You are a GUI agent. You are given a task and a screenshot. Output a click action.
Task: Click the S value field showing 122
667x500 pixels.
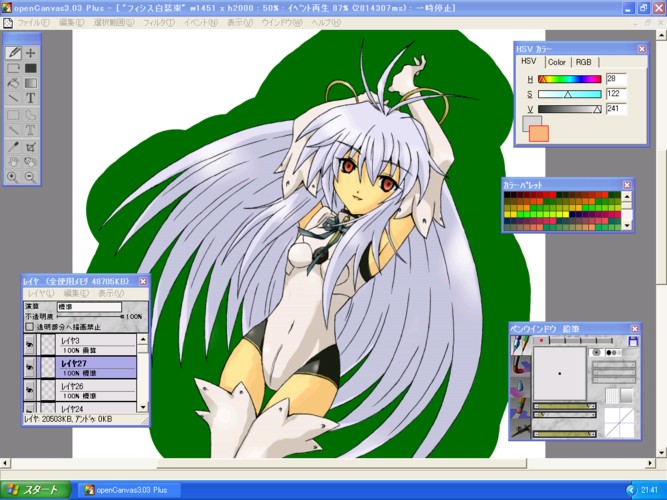click(x=616, y=94)
